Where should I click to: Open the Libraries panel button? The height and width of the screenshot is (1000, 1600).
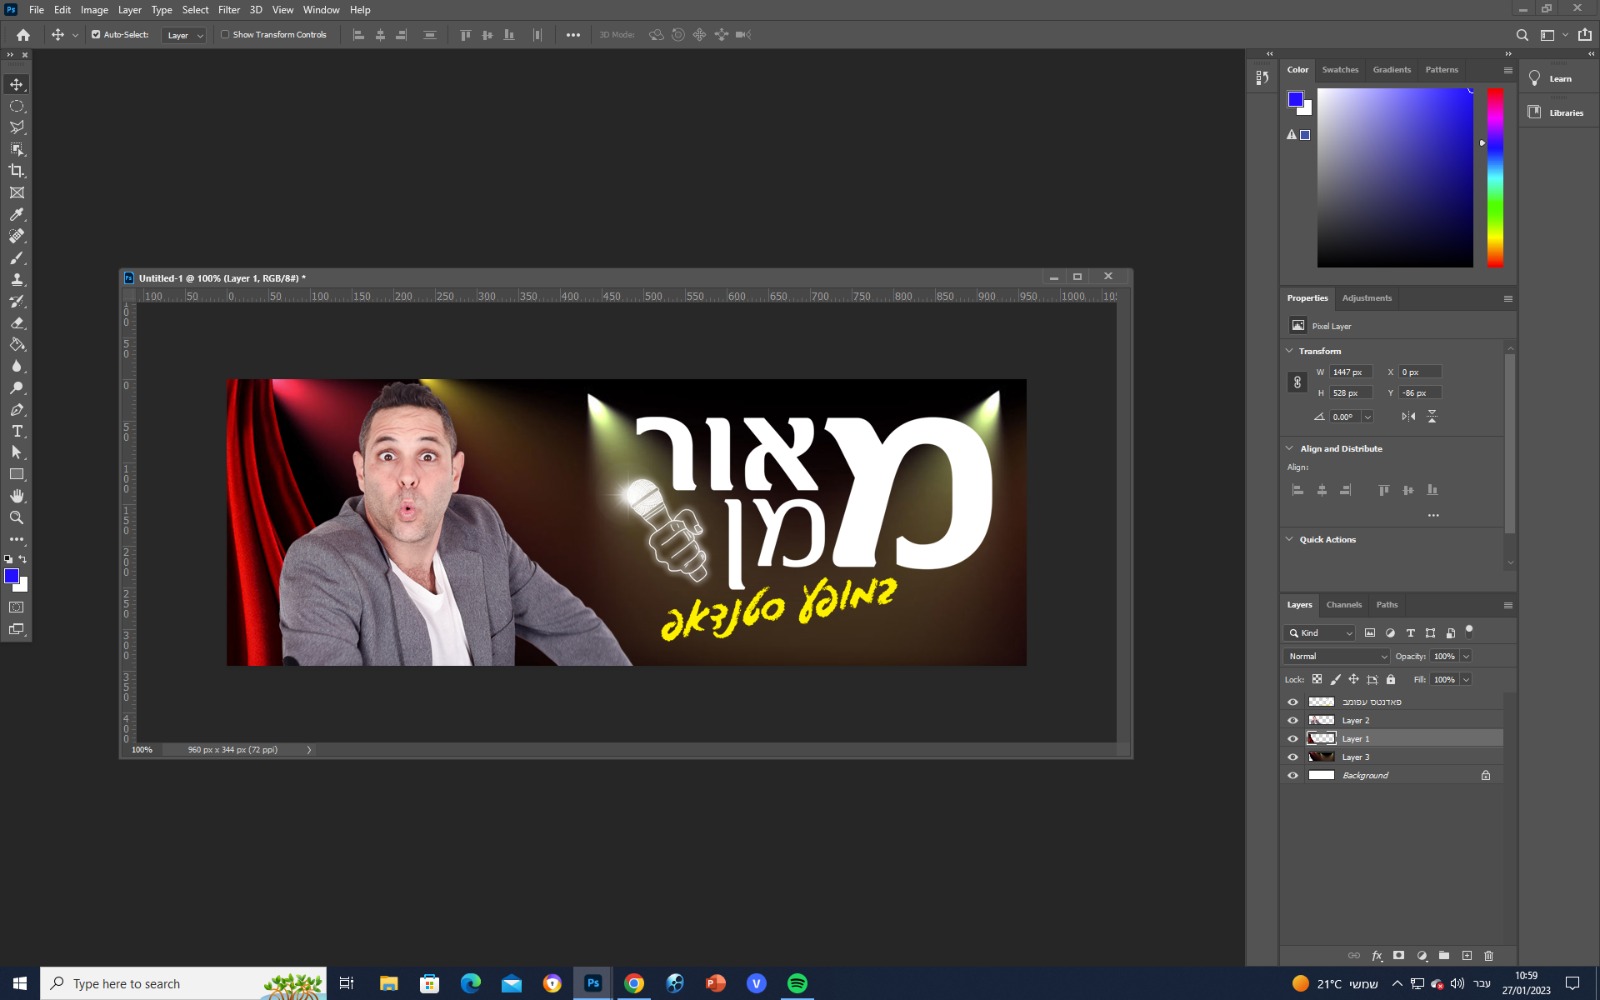pyautogui.click(x=1556, y=113)
